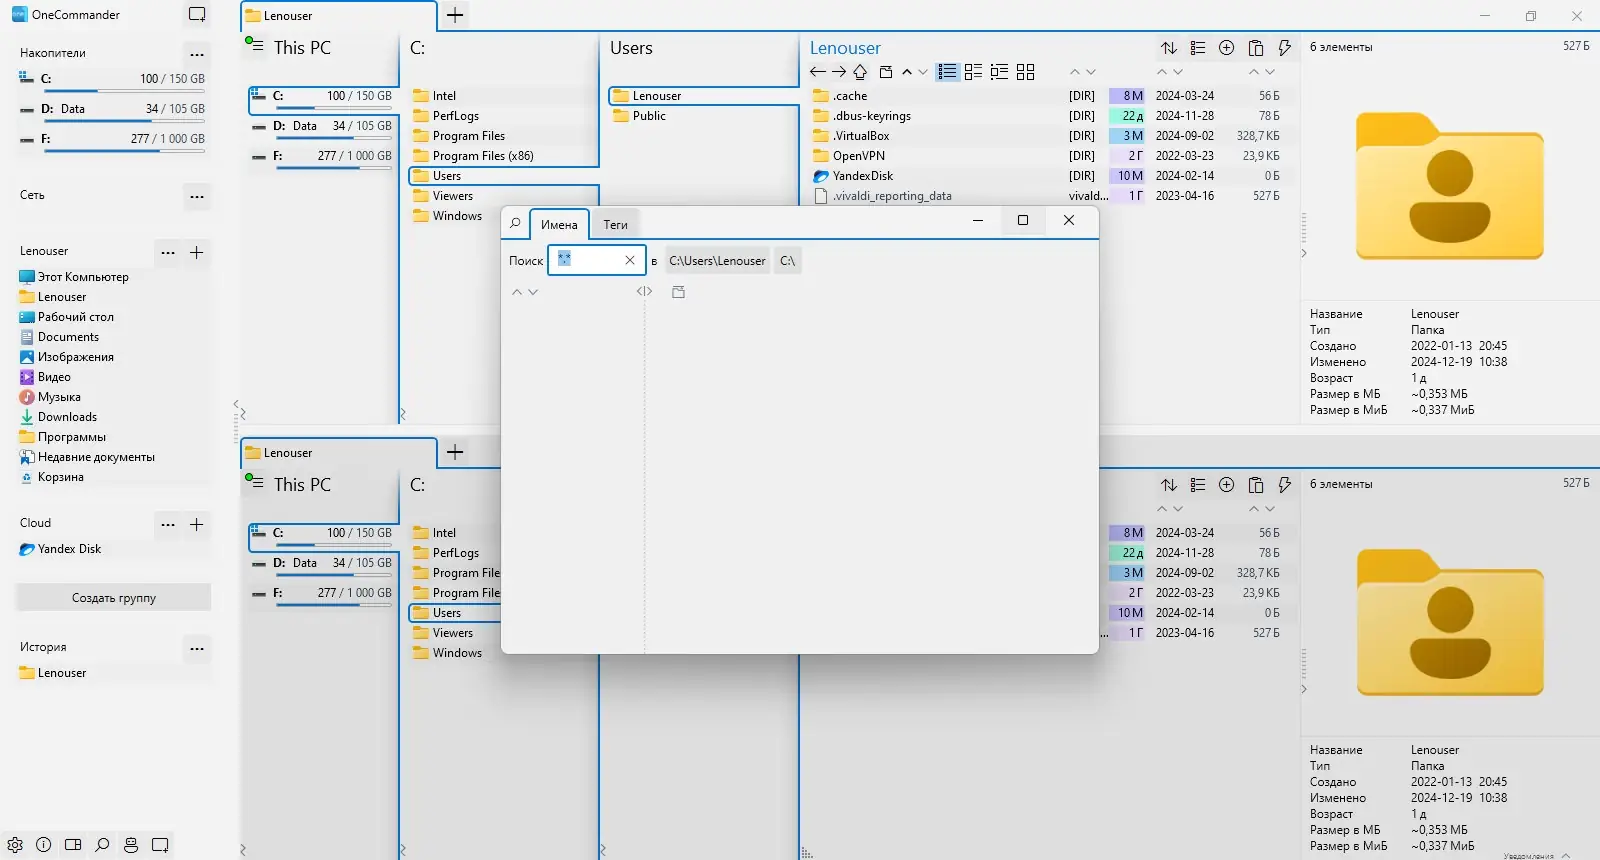Expand sort direction chevron down in top pane toolbar
Viewport: 1600px width, 860px height.
coord(922,72)
